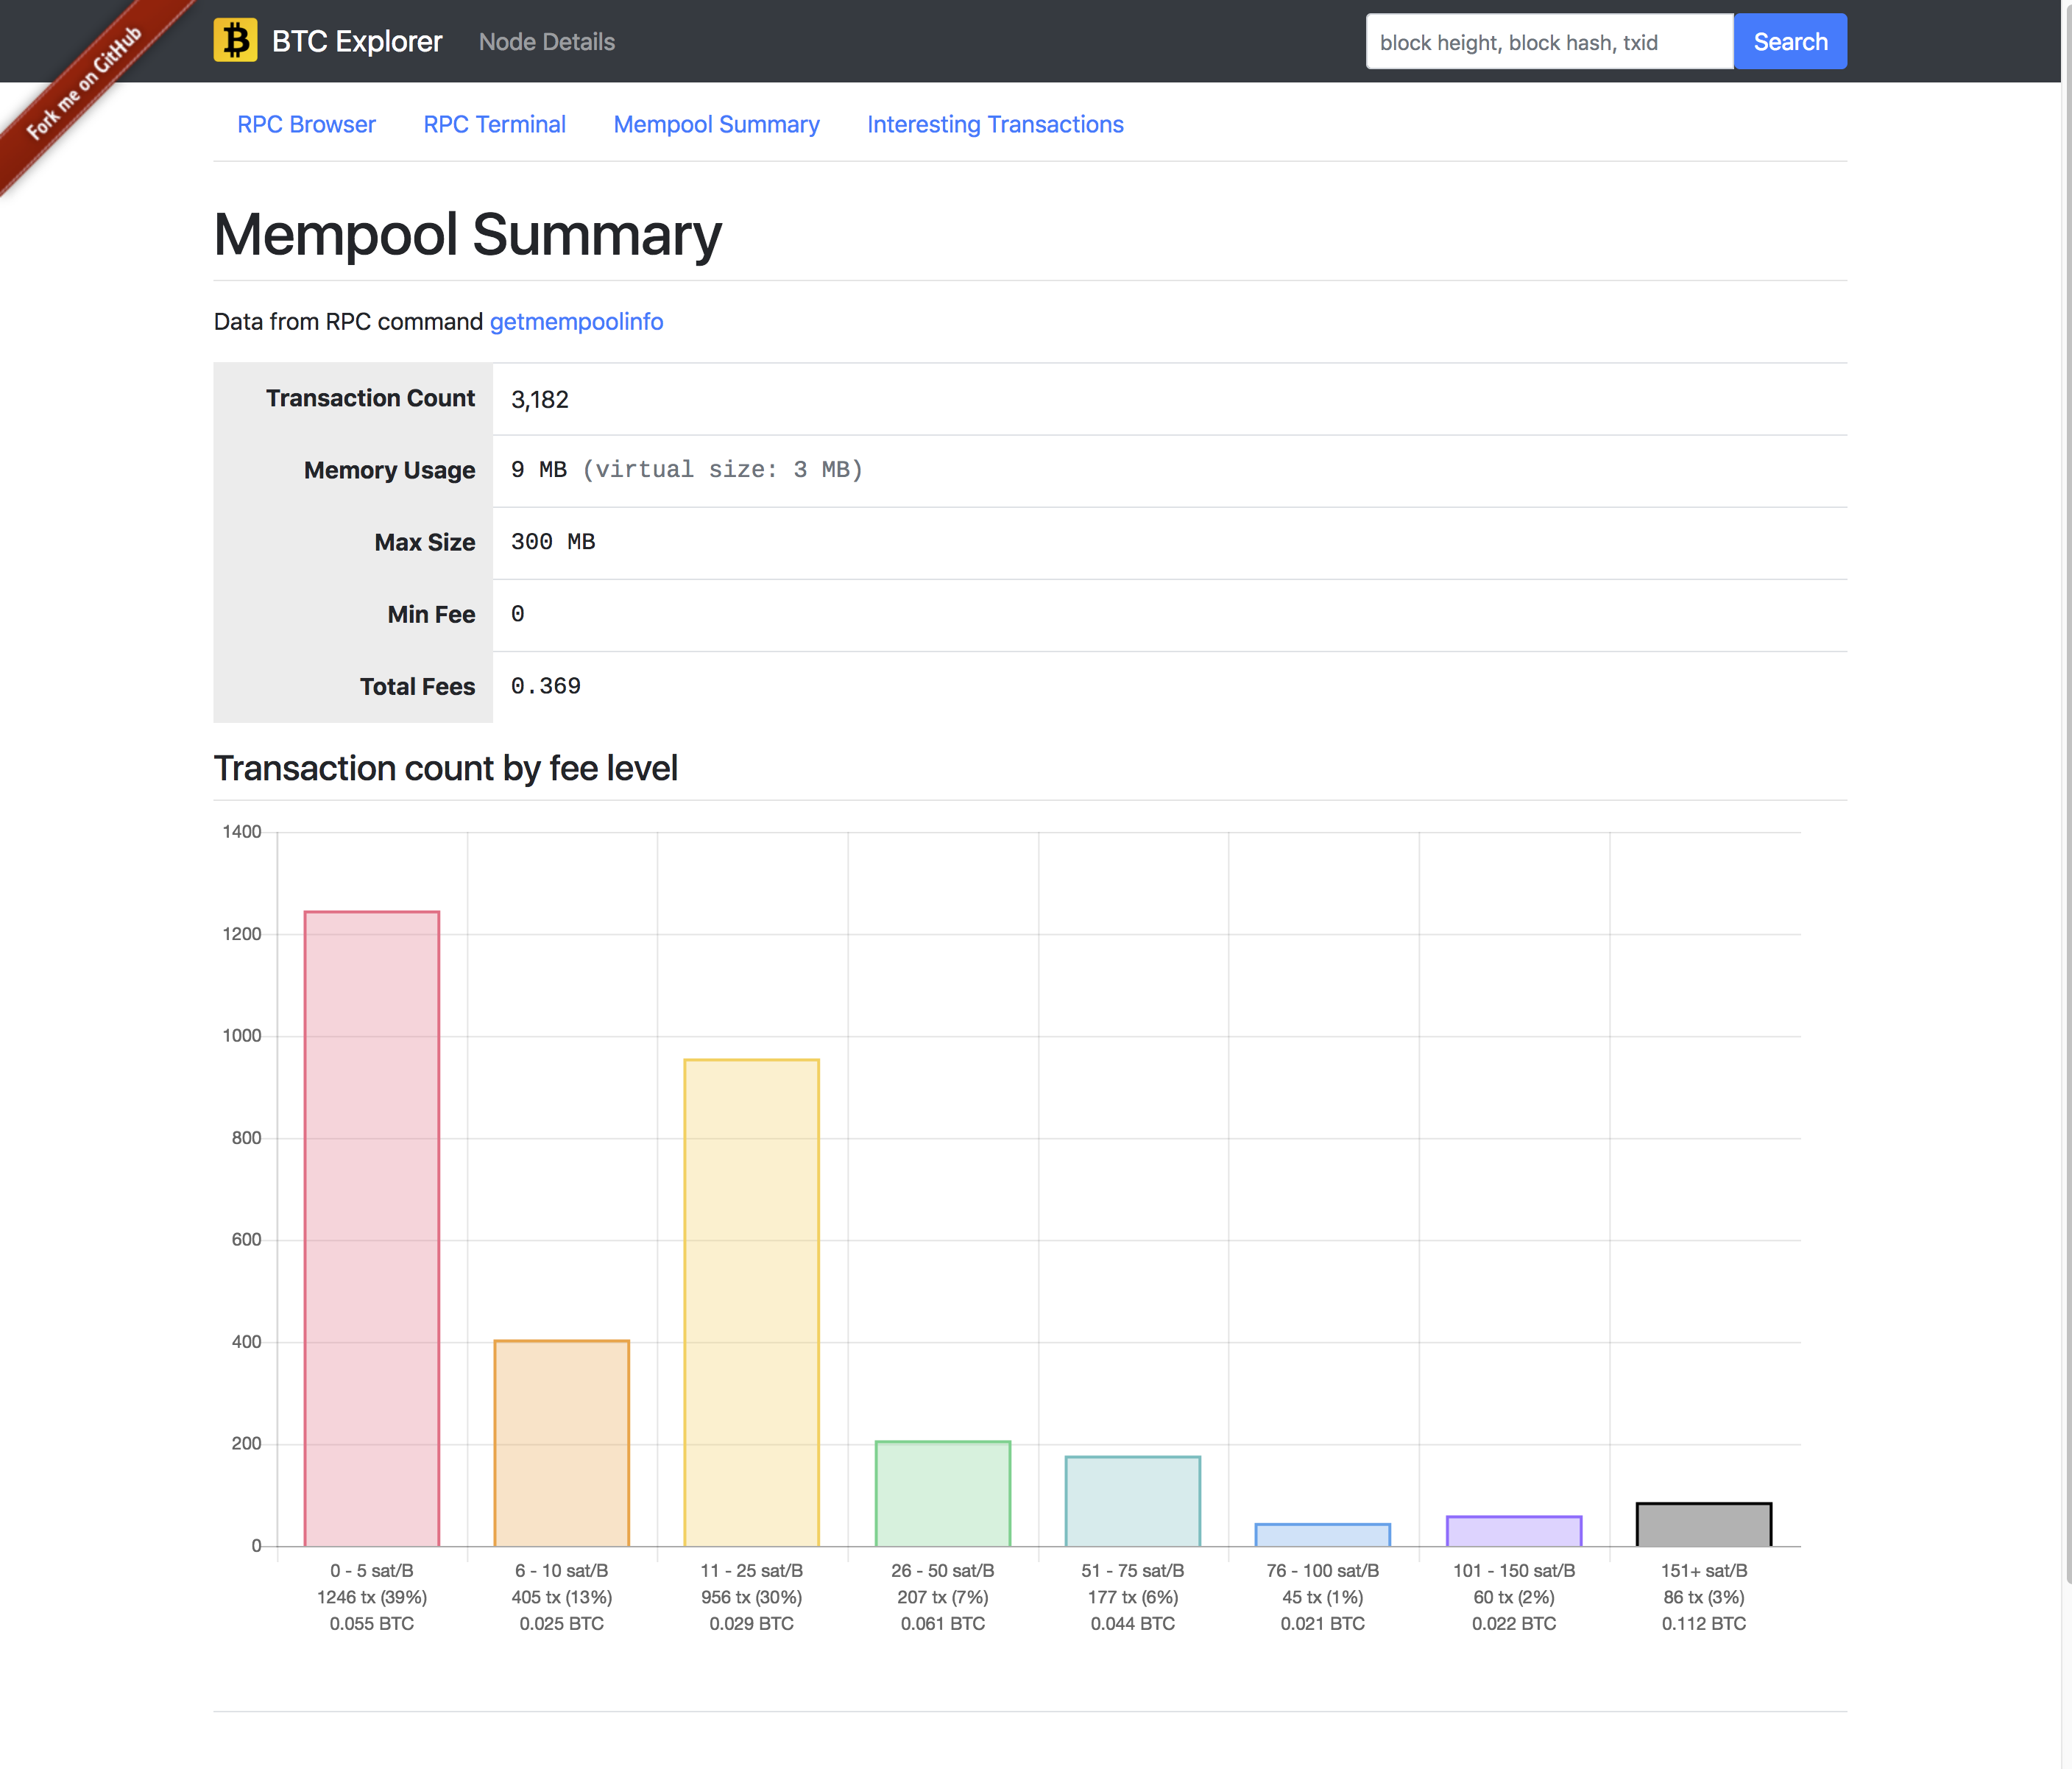Open the Interesting Transactions tab
Screen dimensions: 2072x1769
click(x=994, y=124)
